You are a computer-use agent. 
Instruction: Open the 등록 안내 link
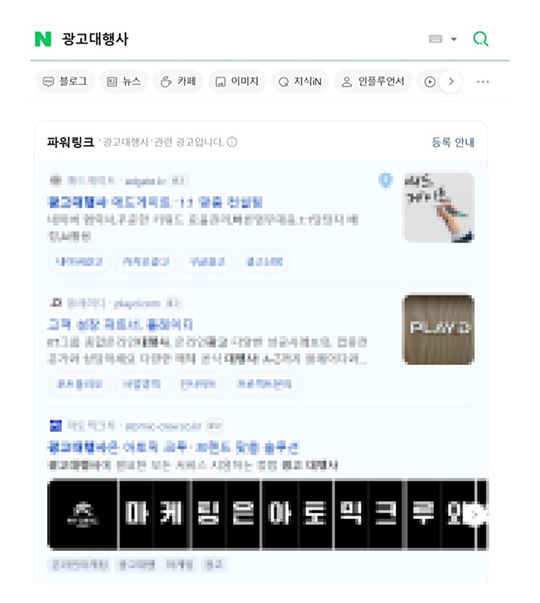[x=453, y=142]
